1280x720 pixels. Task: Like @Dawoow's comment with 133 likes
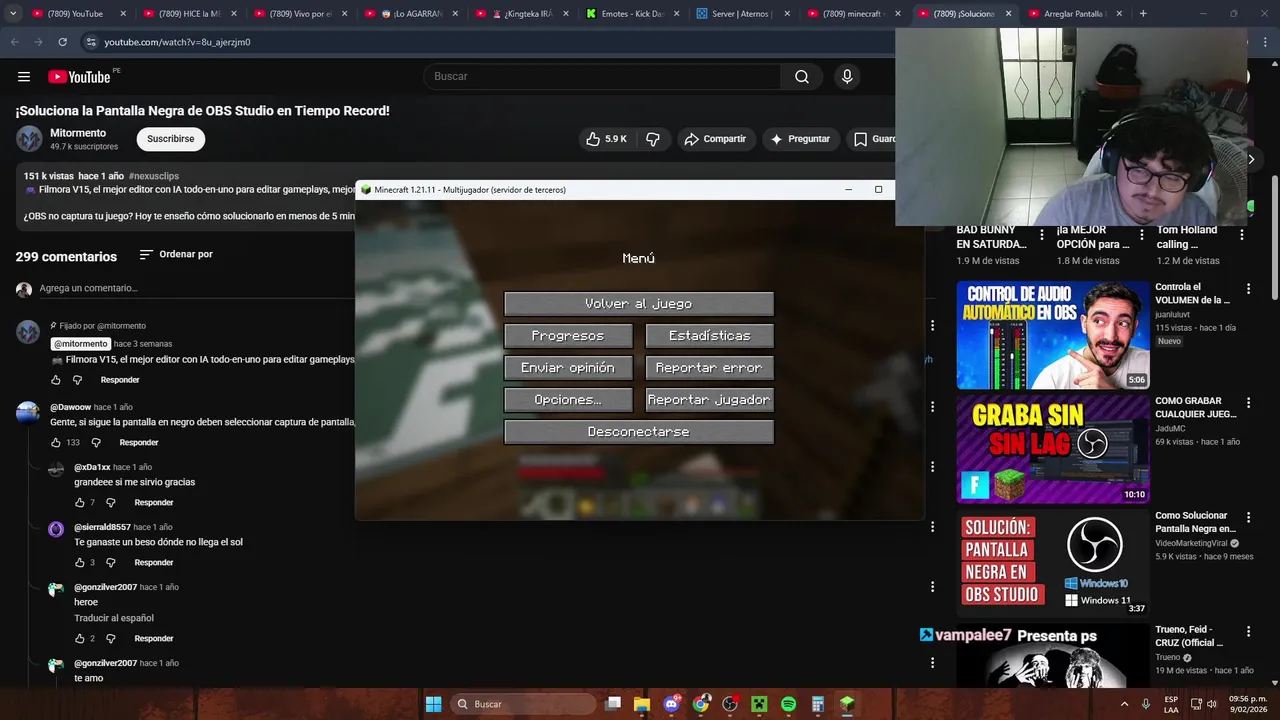pos(56,442)
